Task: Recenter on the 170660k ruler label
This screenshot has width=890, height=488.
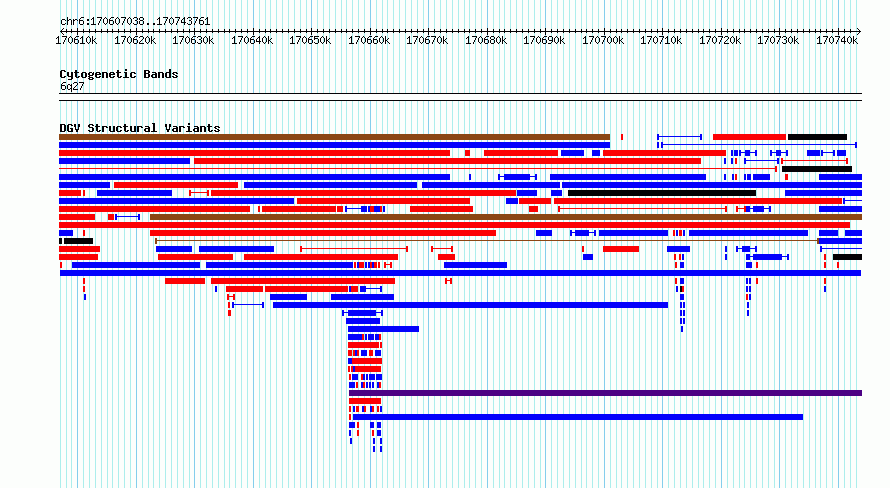Action: tap(369, 40)
